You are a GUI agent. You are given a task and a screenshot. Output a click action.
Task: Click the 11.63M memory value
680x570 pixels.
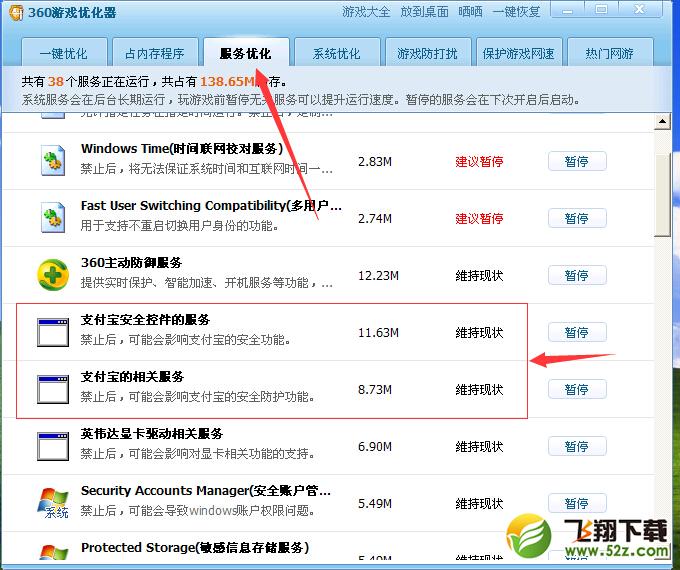[x=378, y=333]
